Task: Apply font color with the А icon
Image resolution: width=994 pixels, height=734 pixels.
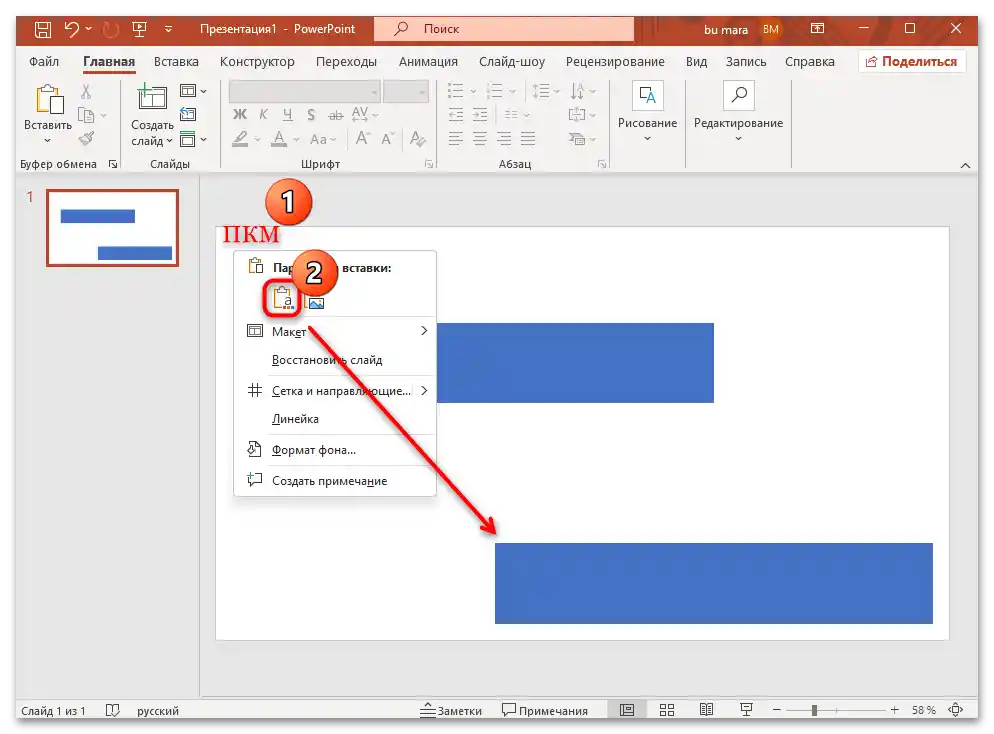Action: pyautogui.click(x=281, y=138)
